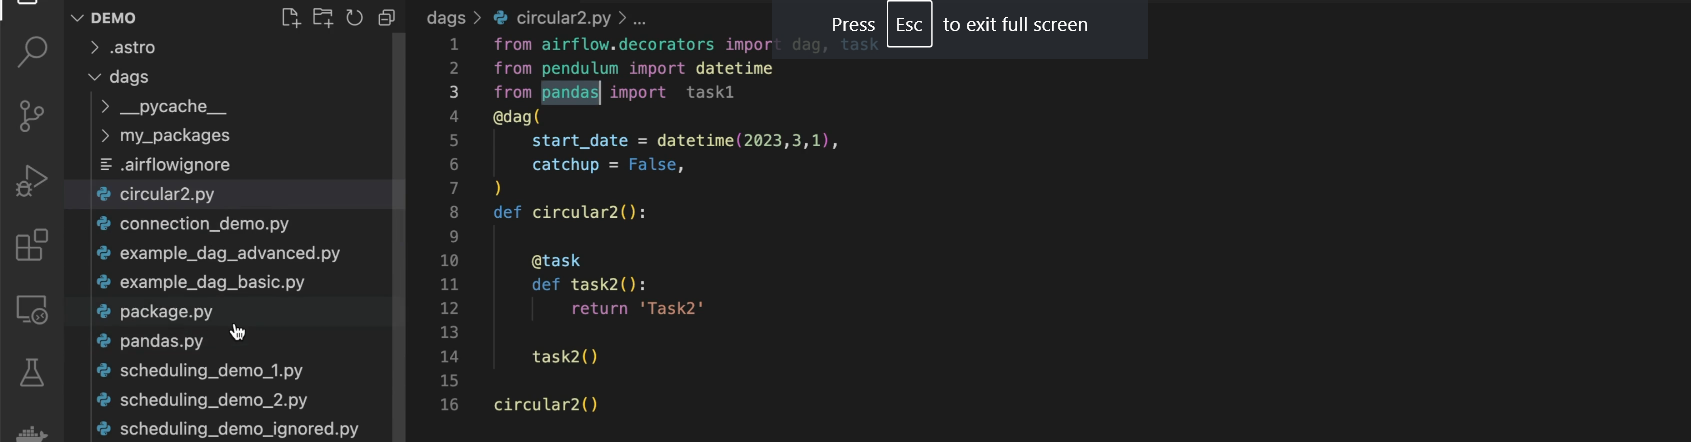Create a new folder in DEMO
Viewport: 1691px width, 442px height.
(323, 17)
